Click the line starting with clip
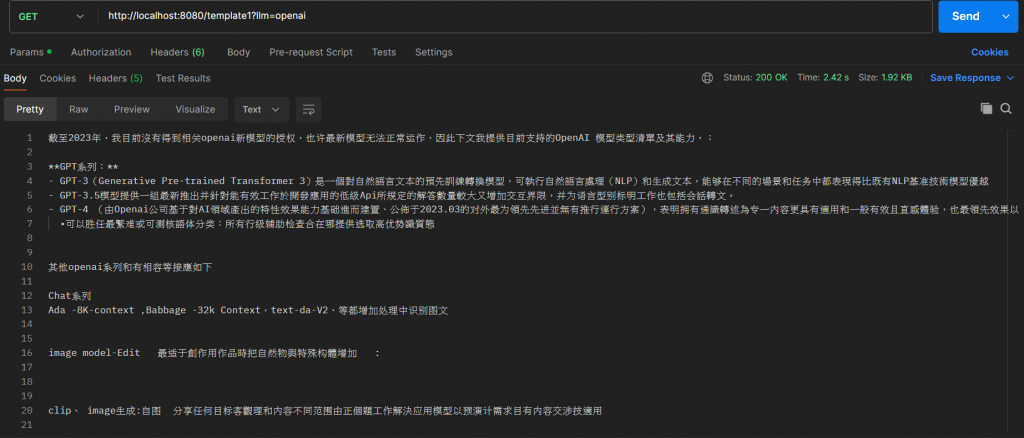Viewport: 1024px width, 438px height. click(325, 411)
